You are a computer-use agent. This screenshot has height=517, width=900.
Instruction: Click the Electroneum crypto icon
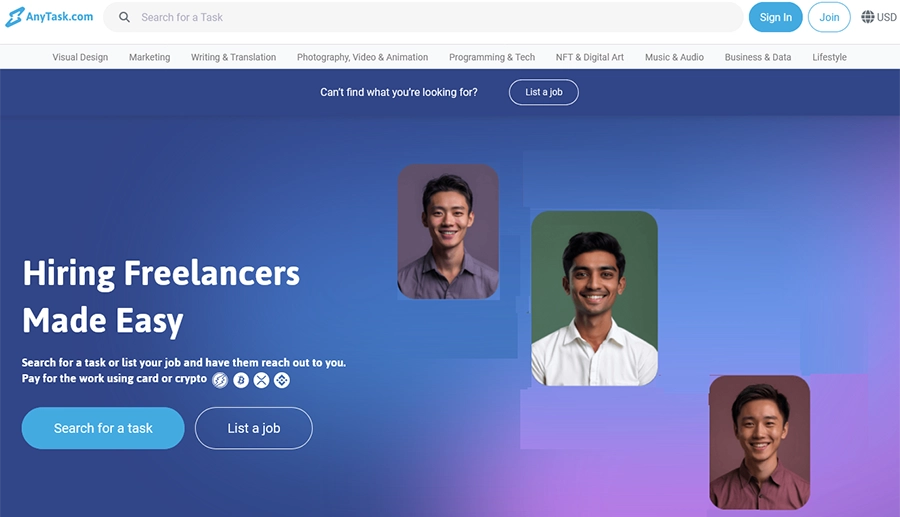coord(220,380)
